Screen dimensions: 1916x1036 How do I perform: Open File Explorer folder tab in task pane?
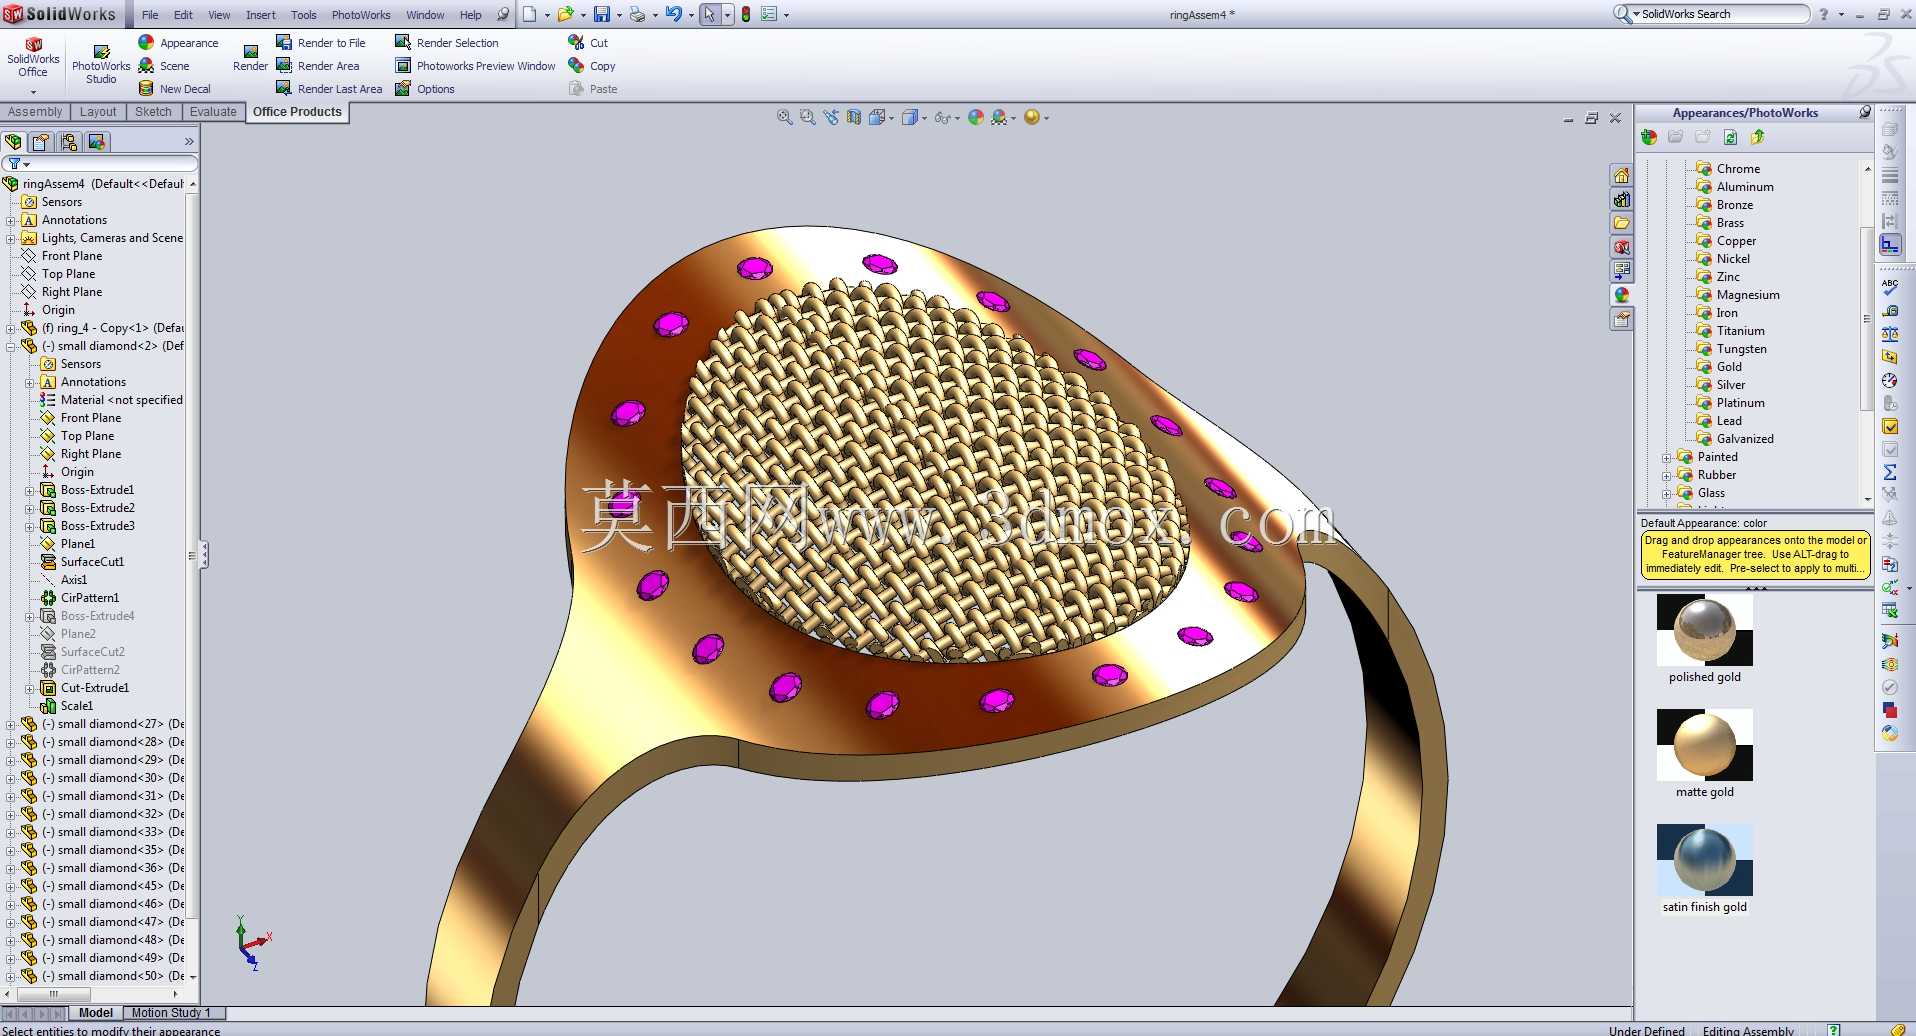(x=1621, y=223)
